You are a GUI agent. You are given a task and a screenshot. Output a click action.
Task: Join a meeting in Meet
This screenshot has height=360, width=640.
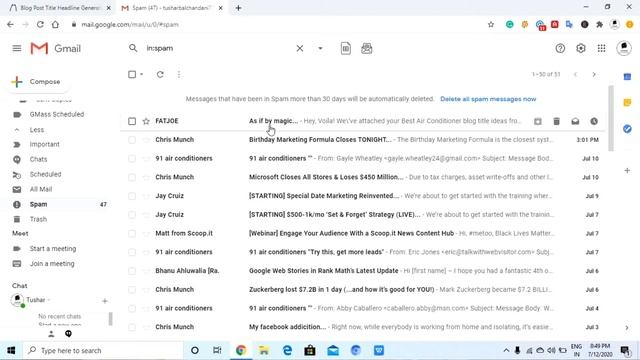pos(52,264)
